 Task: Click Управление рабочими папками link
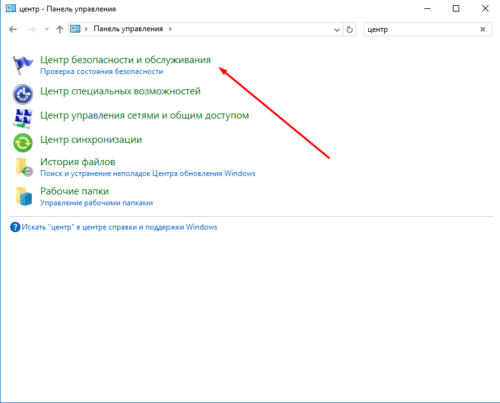97,203
